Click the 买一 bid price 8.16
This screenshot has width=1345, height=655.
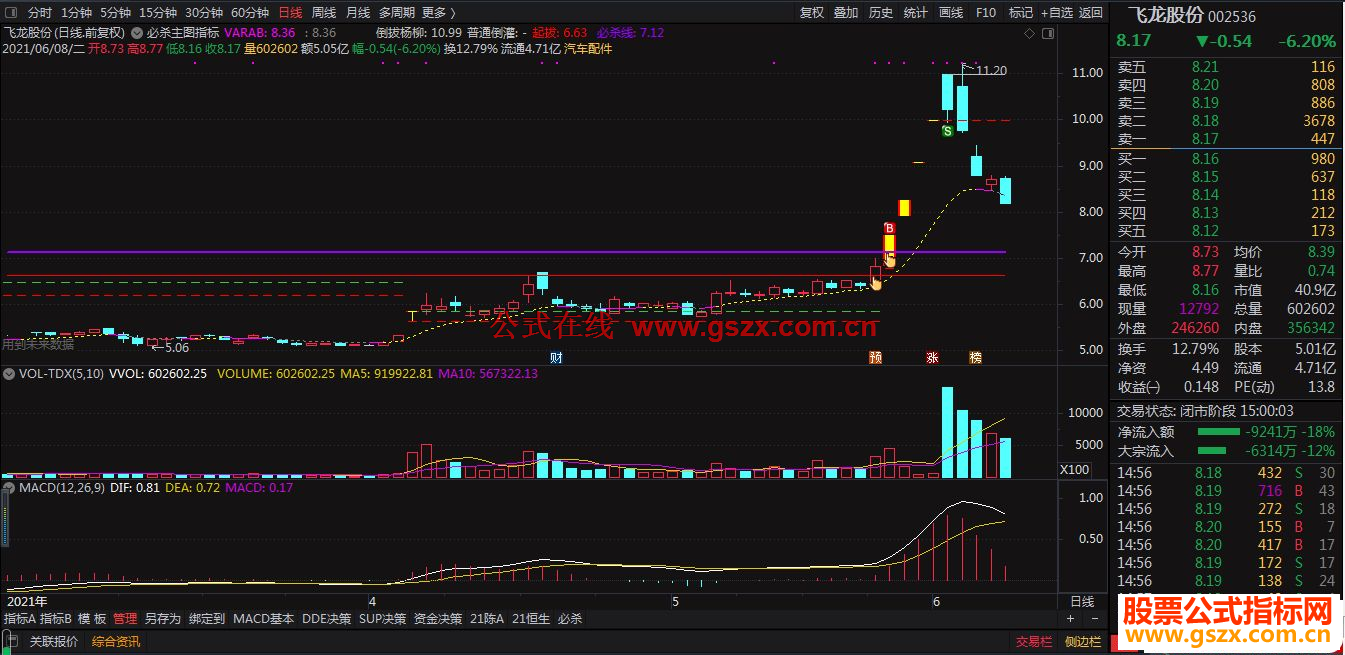1206,159
